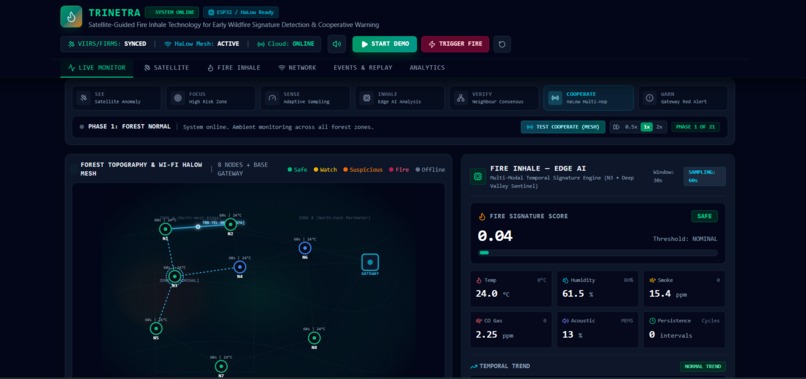This screenshot has width=806, height=379.
Task: Select blue node N6 on the map
Action: [305, 248]
